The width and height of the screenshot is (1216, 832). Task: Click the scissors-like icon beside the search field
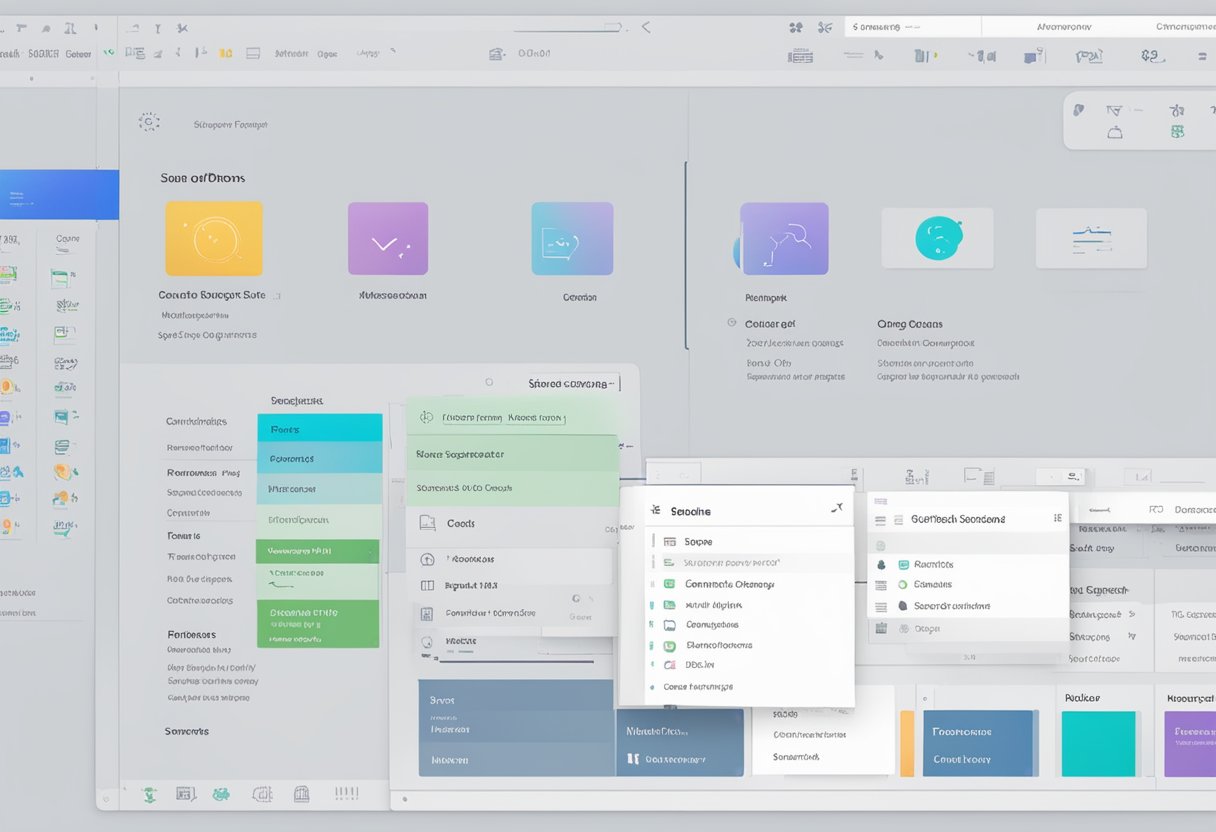825,27
